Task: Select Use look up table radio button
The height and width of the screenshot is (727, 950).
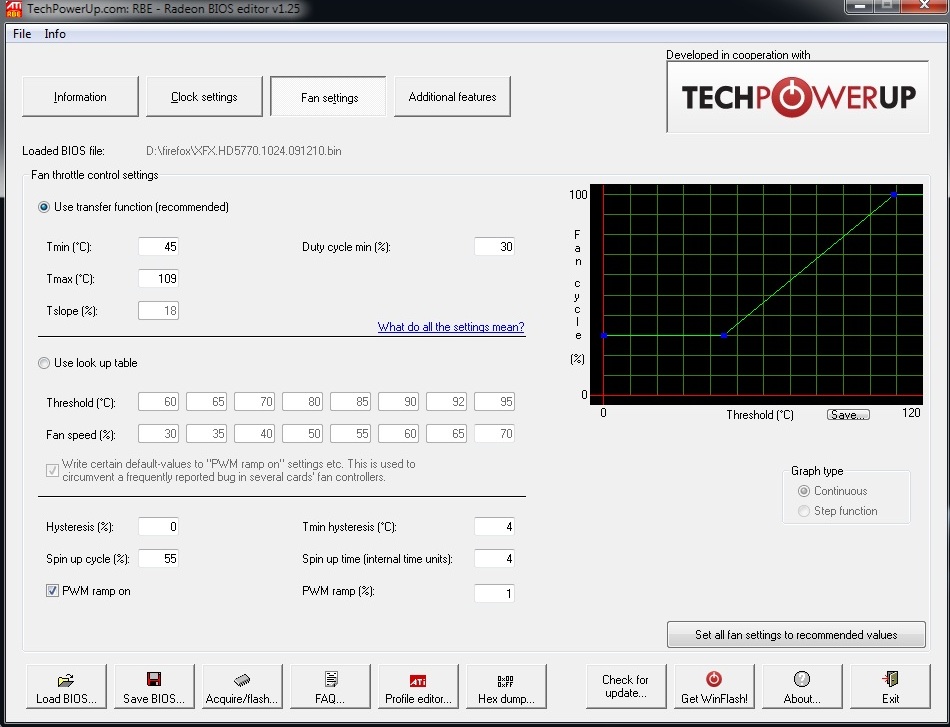Action: pos(44,363)
